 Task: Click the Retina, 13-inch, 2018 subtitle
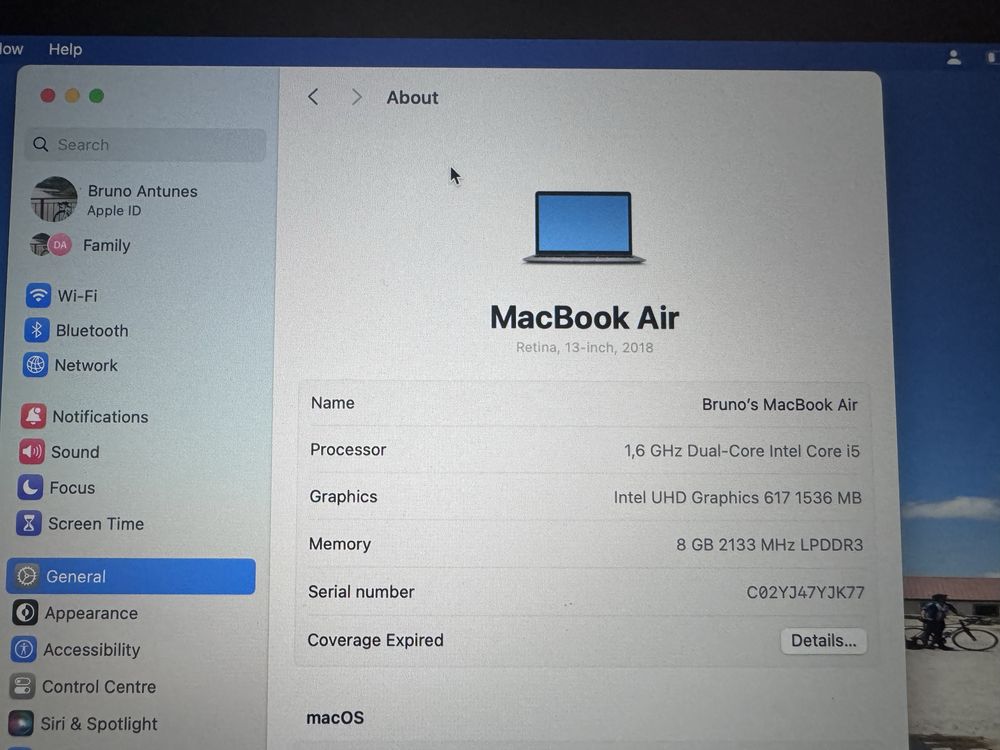point(584,348)
